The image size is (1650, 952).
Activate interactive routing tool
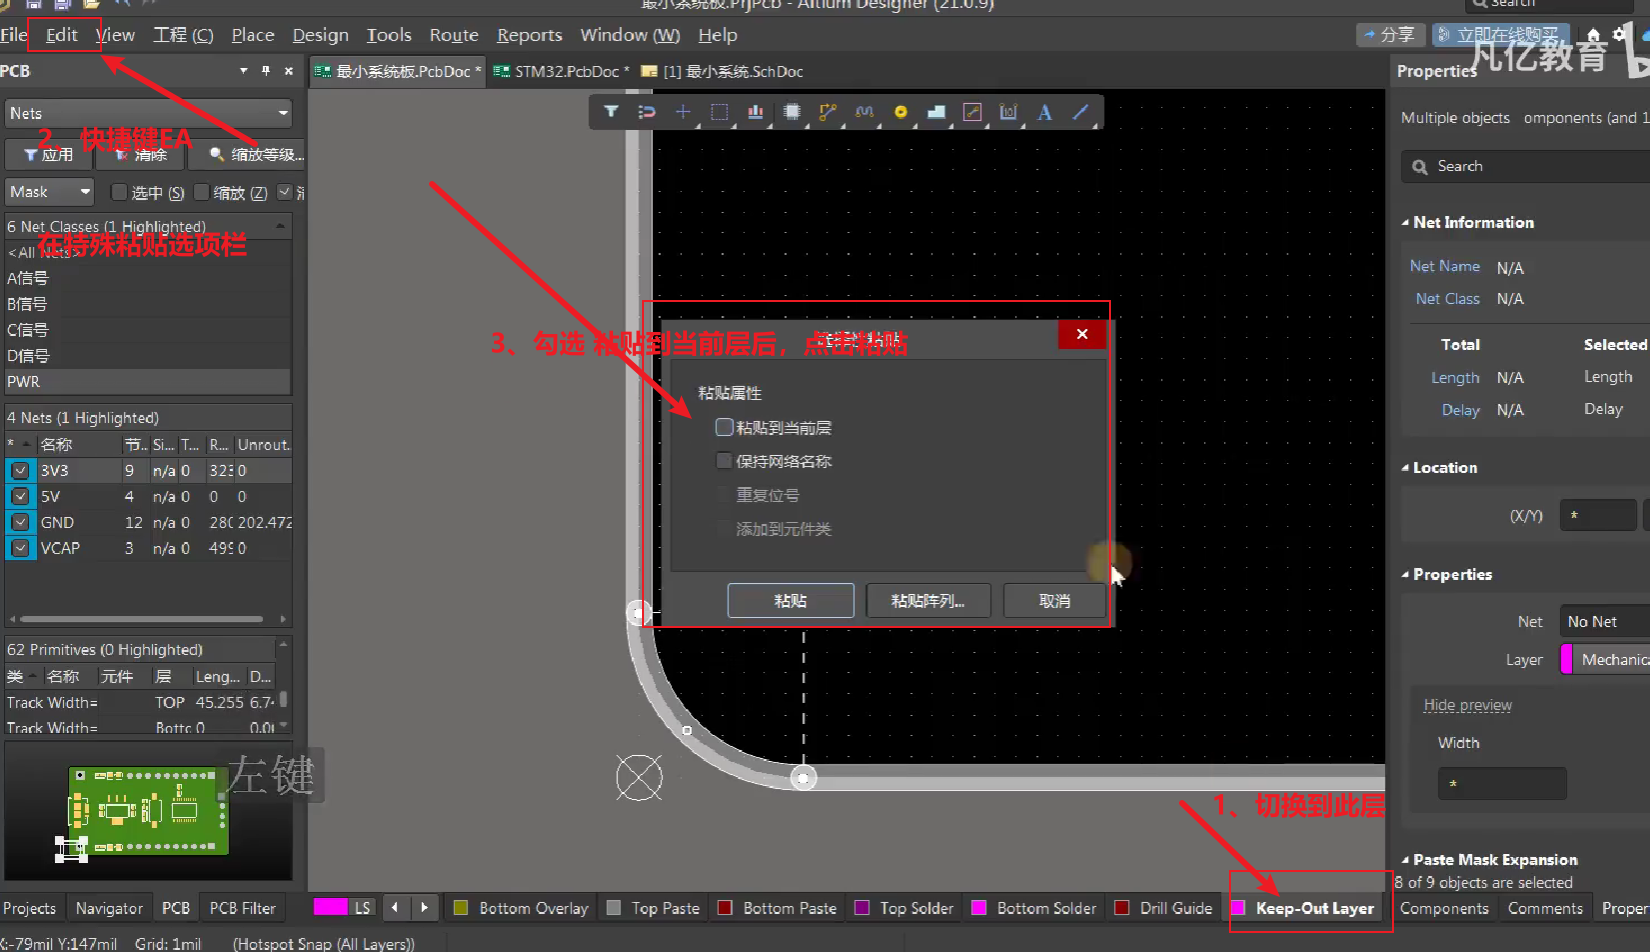(828, 112)
